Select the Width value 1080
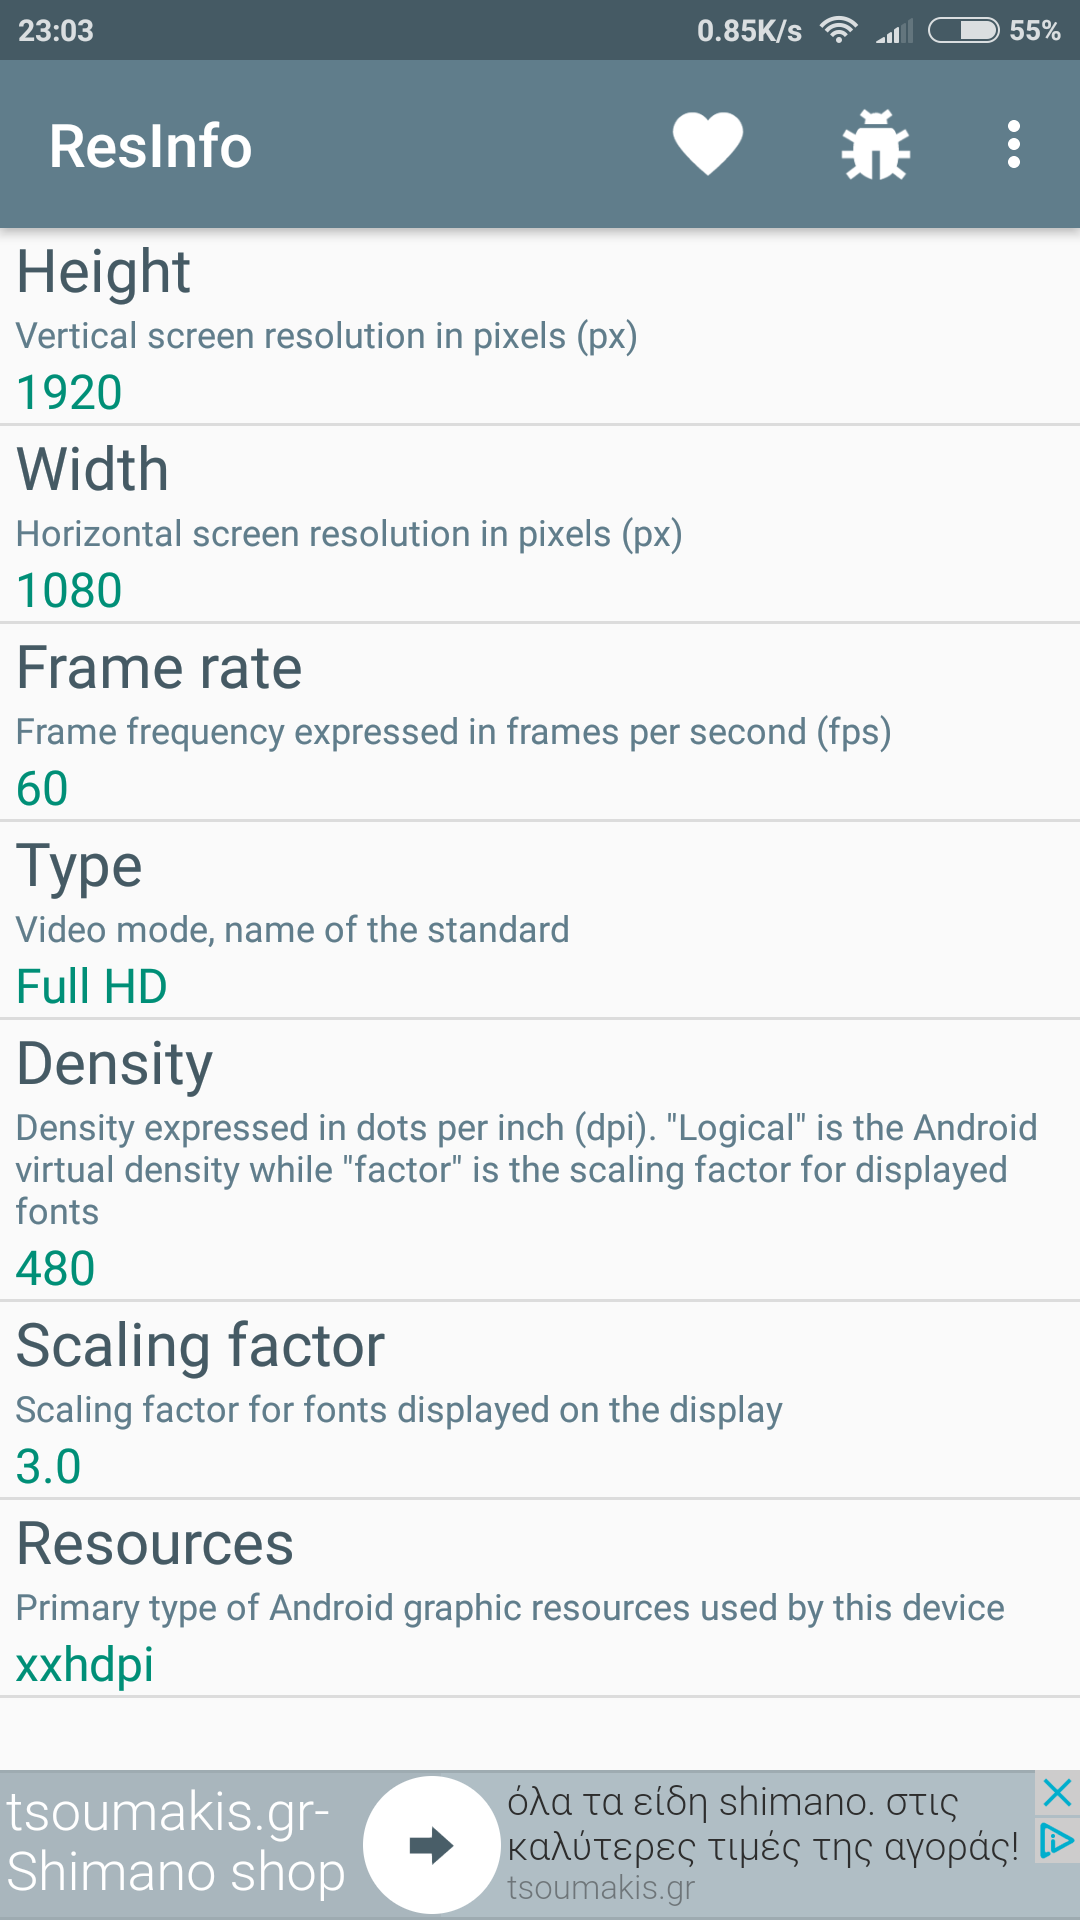 tap(70, 590)
